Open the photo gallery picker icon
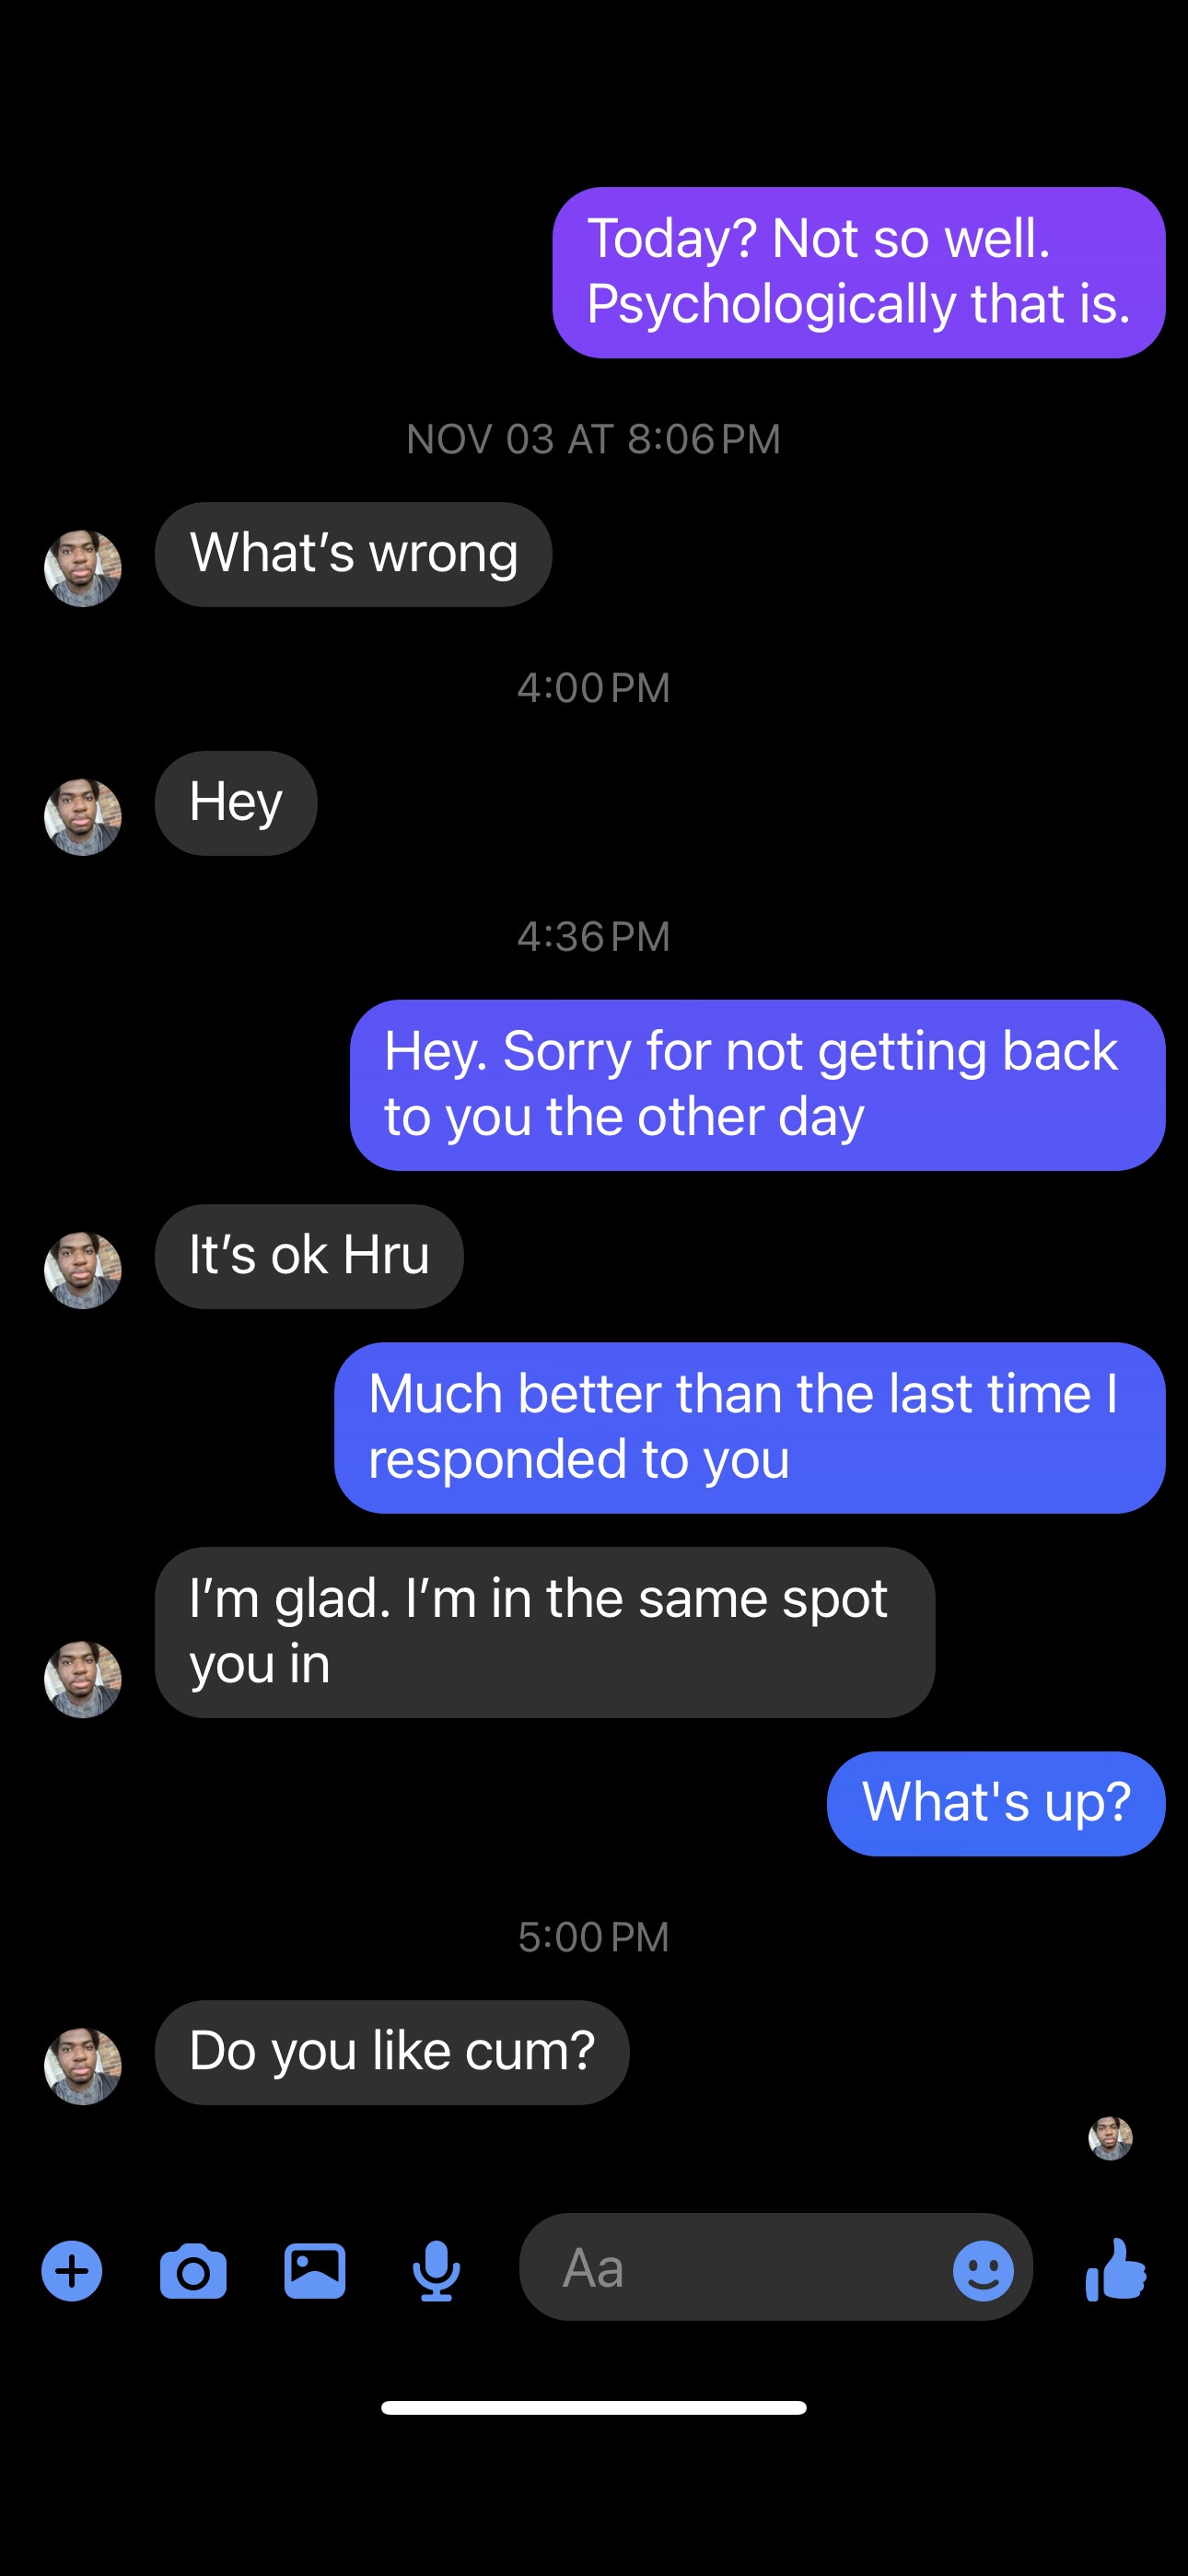Image resolution: width=1188 pixels, height=2576 pixels. 315,2270
